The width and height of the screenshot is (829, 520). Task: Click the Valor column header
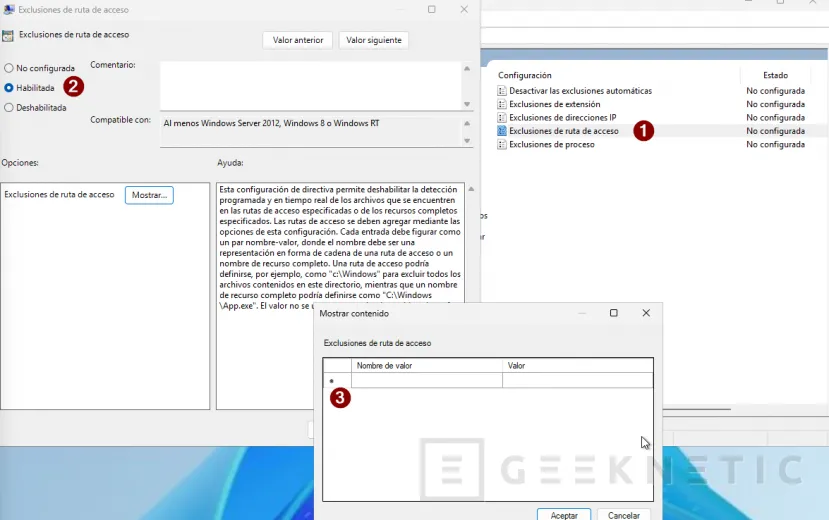tap(577, 366)
